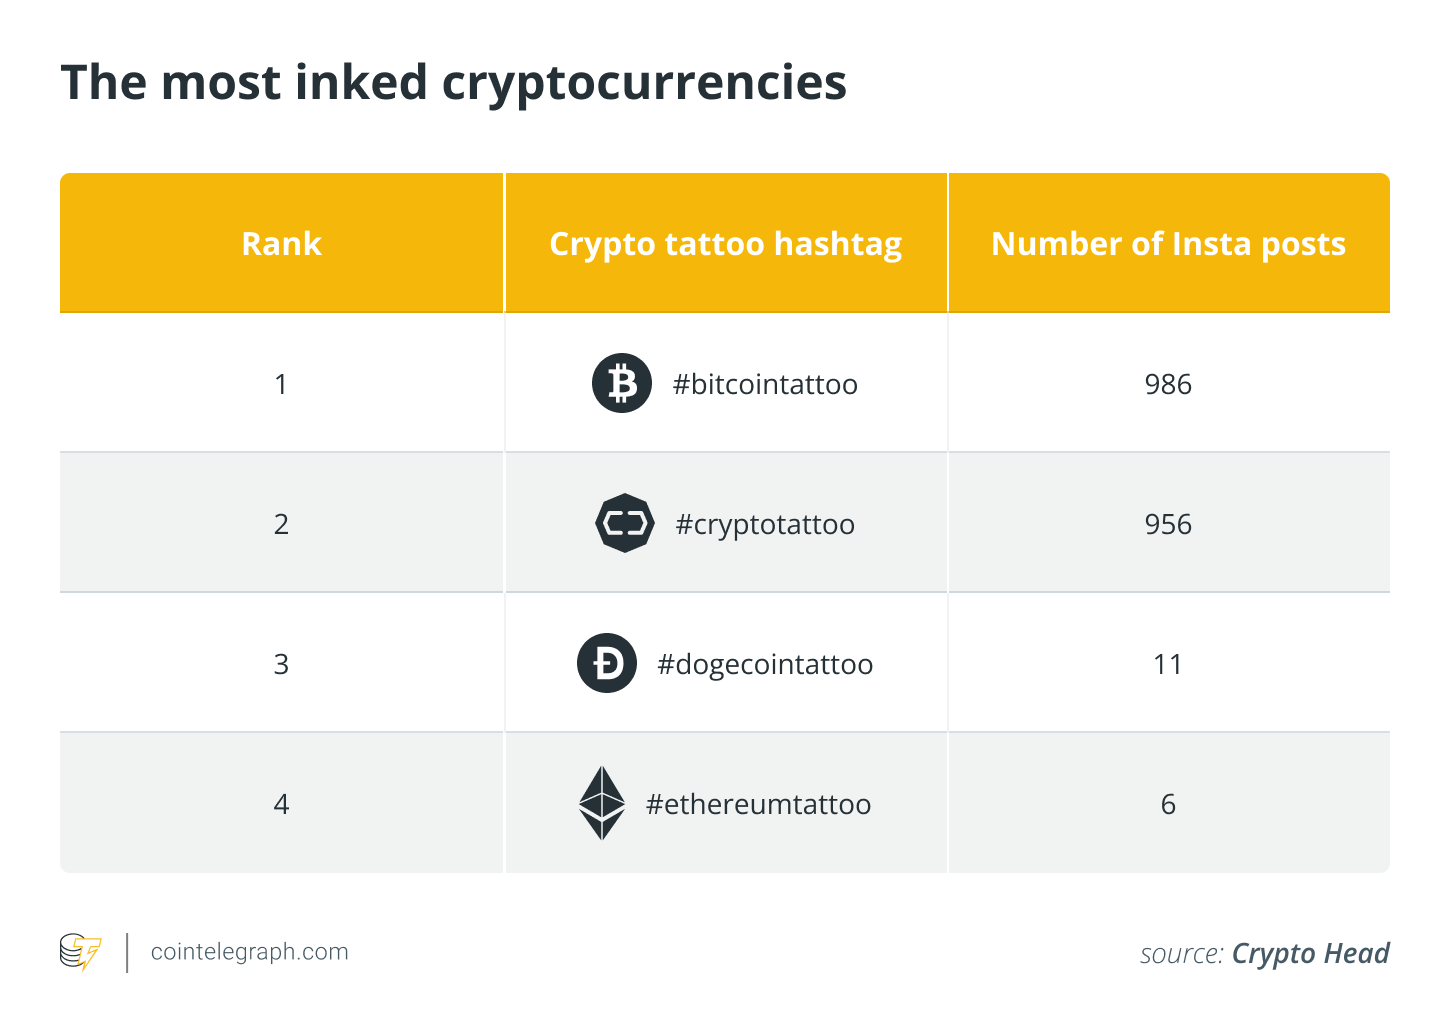The width and height of the screenshot is (1450, 1033).
Task: Select the Crypto tattoo hashtag header
Action: pyautogui.click(x=725, y=244)
